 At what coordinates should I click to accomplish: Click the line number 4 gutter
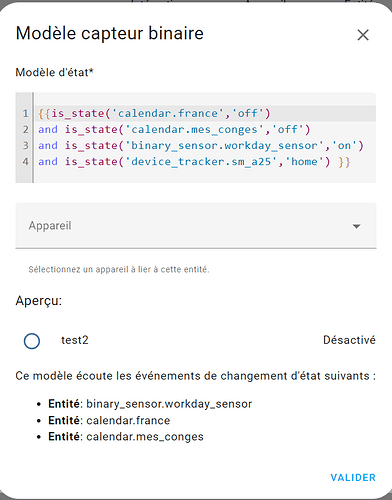click(25, 161)
